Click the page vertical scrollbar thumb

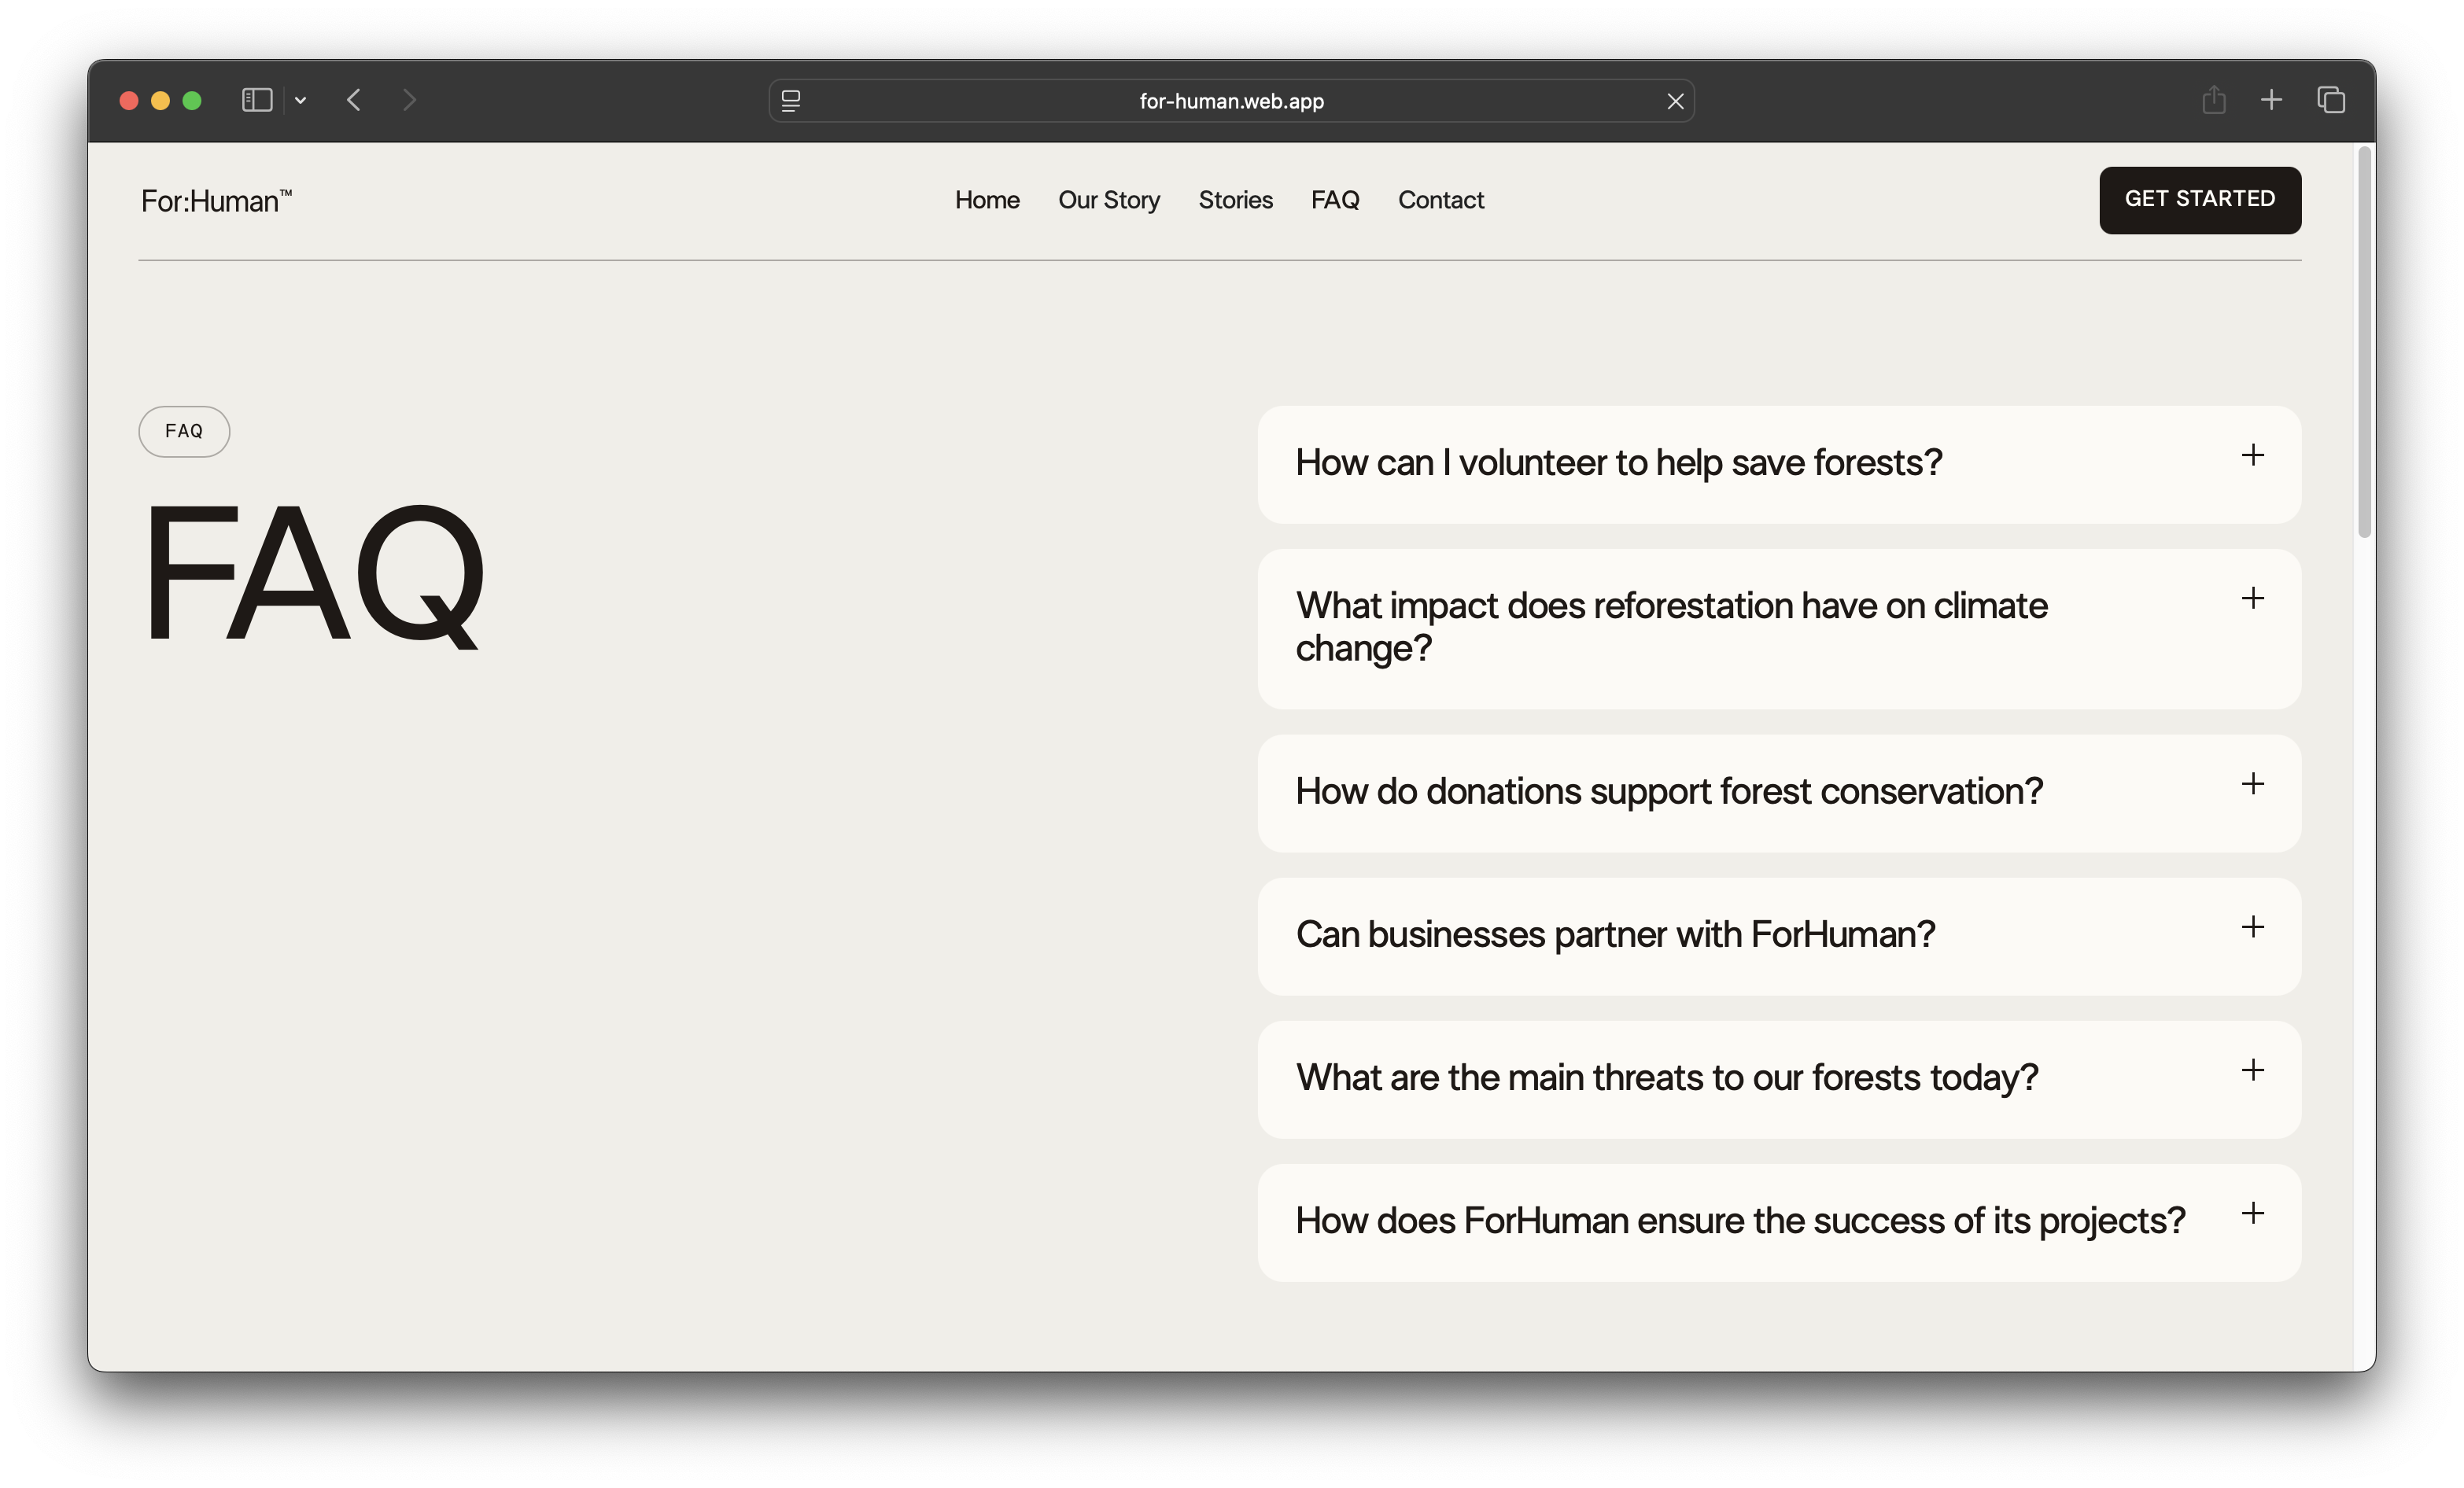click(2364, 342)
